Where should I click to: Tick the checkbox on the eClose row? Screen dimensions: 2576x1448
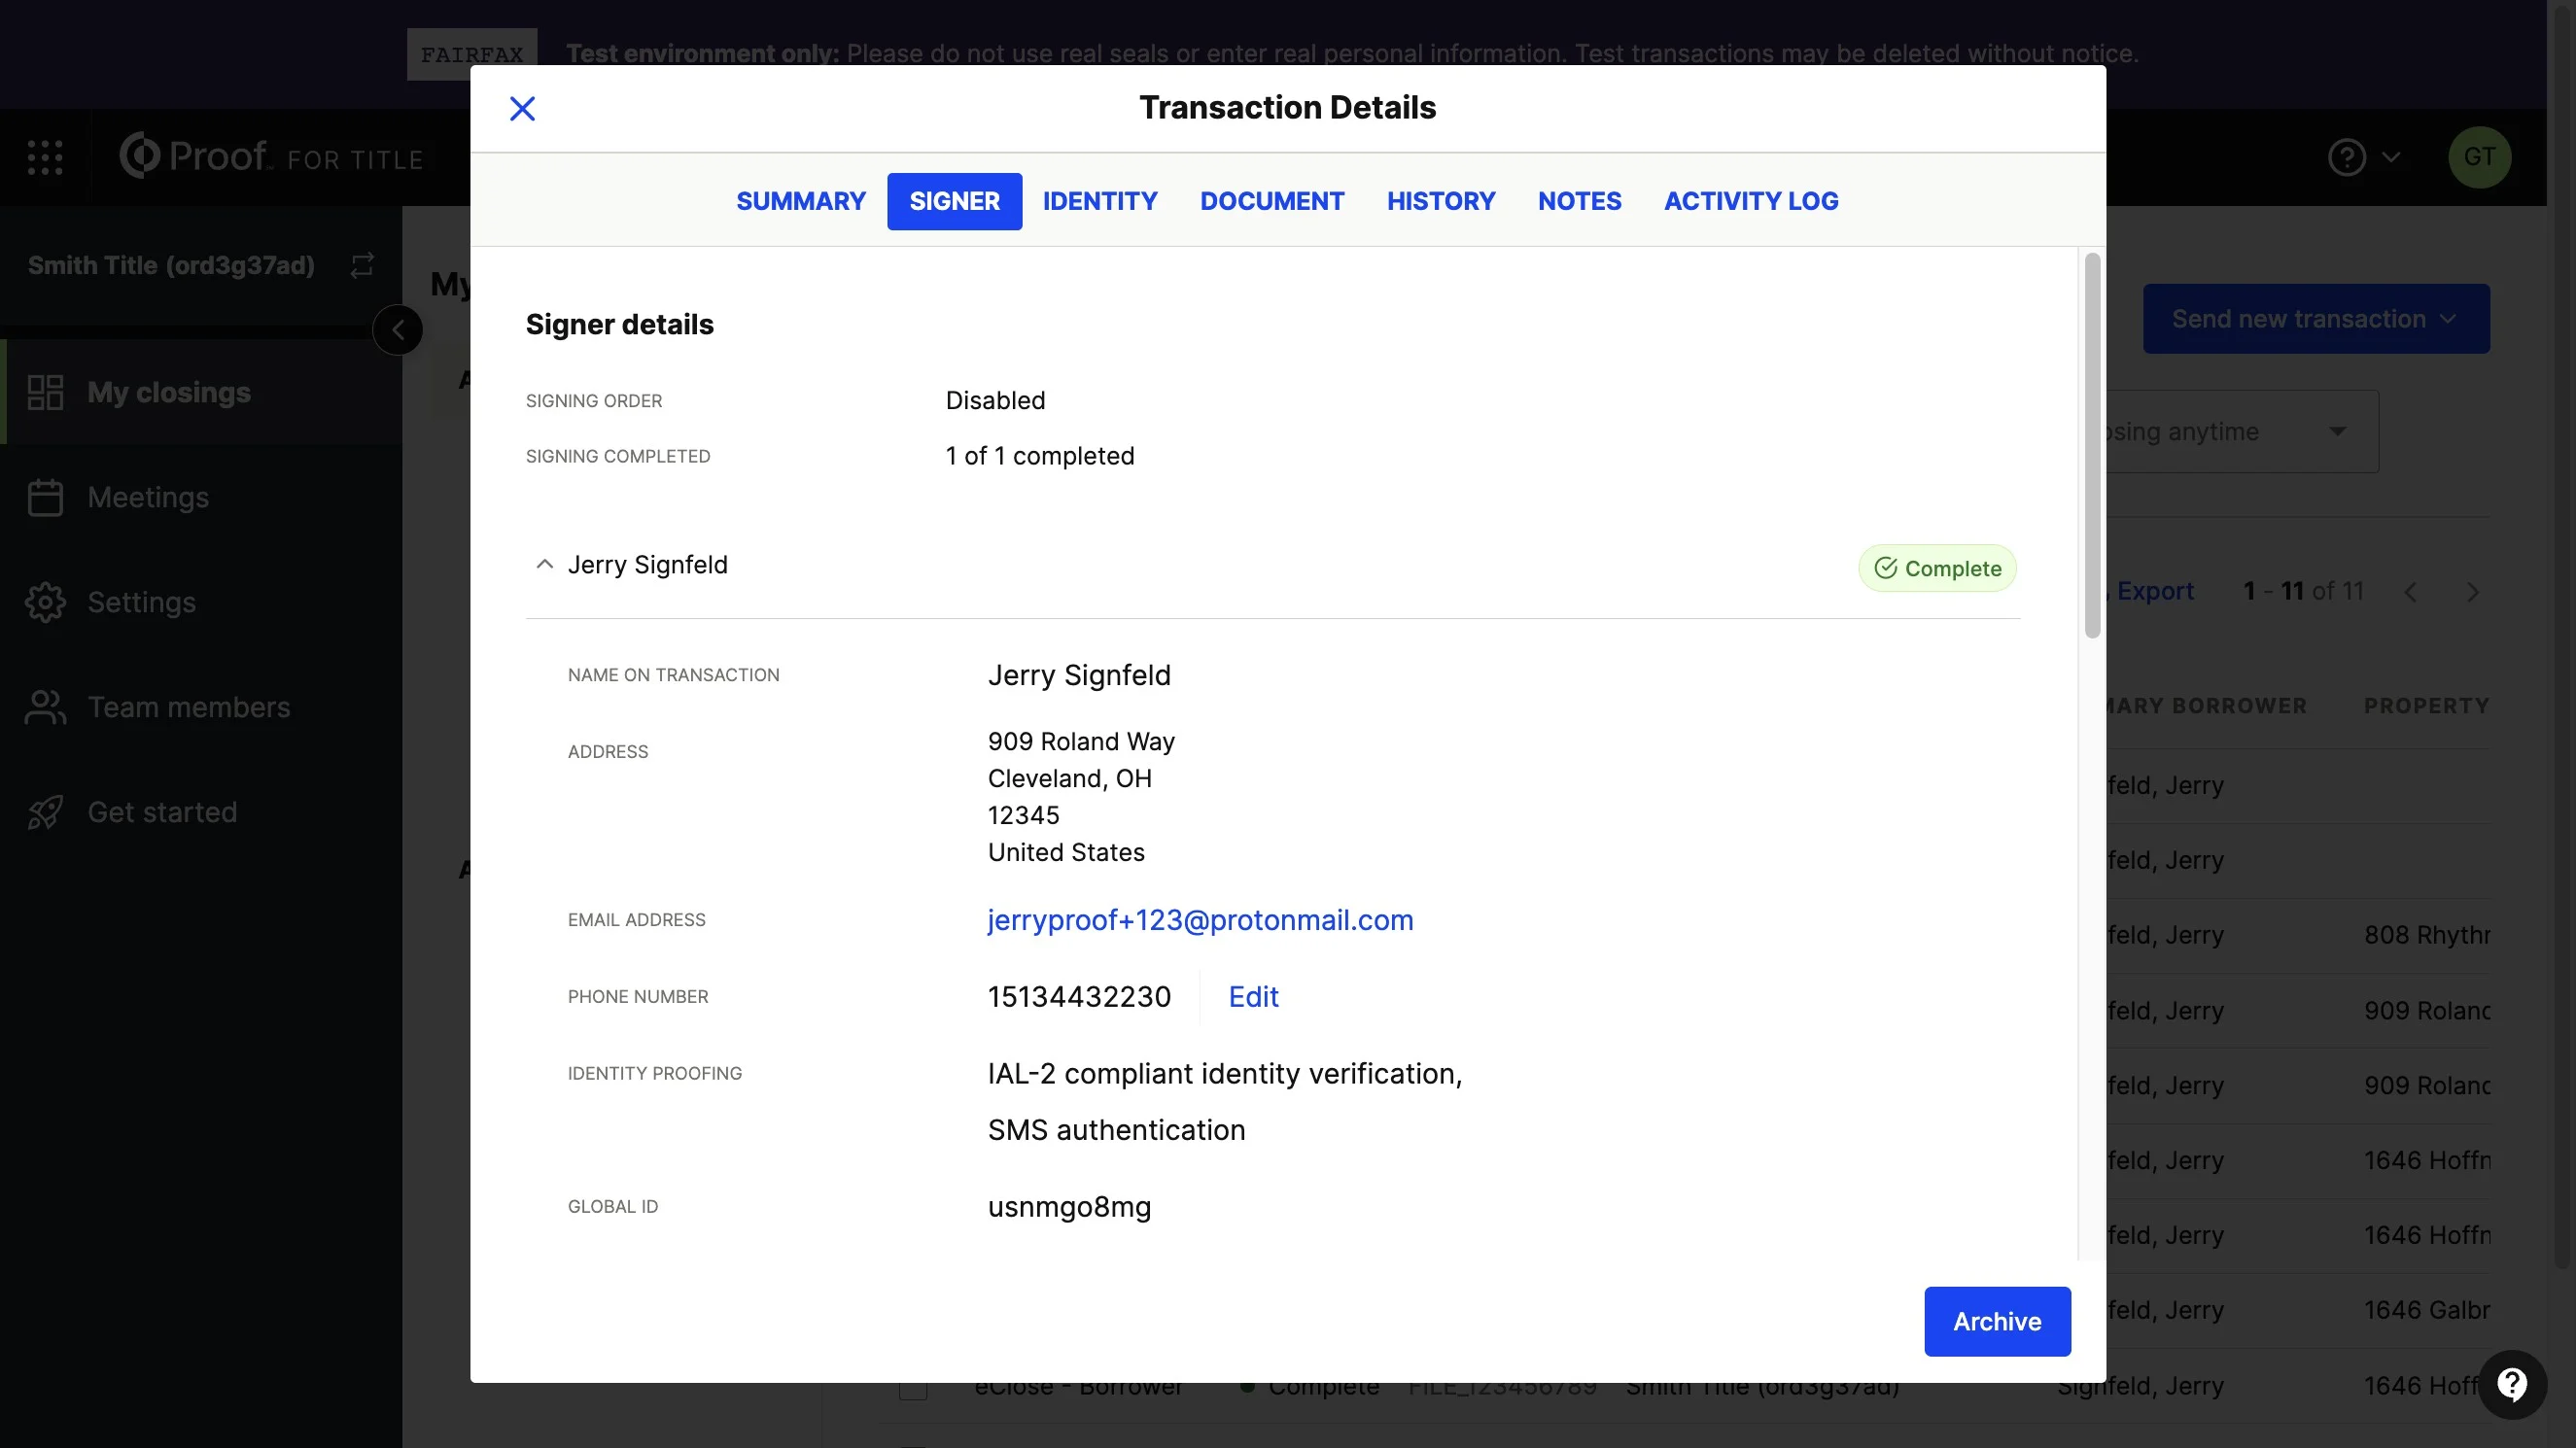point(912,1388)
